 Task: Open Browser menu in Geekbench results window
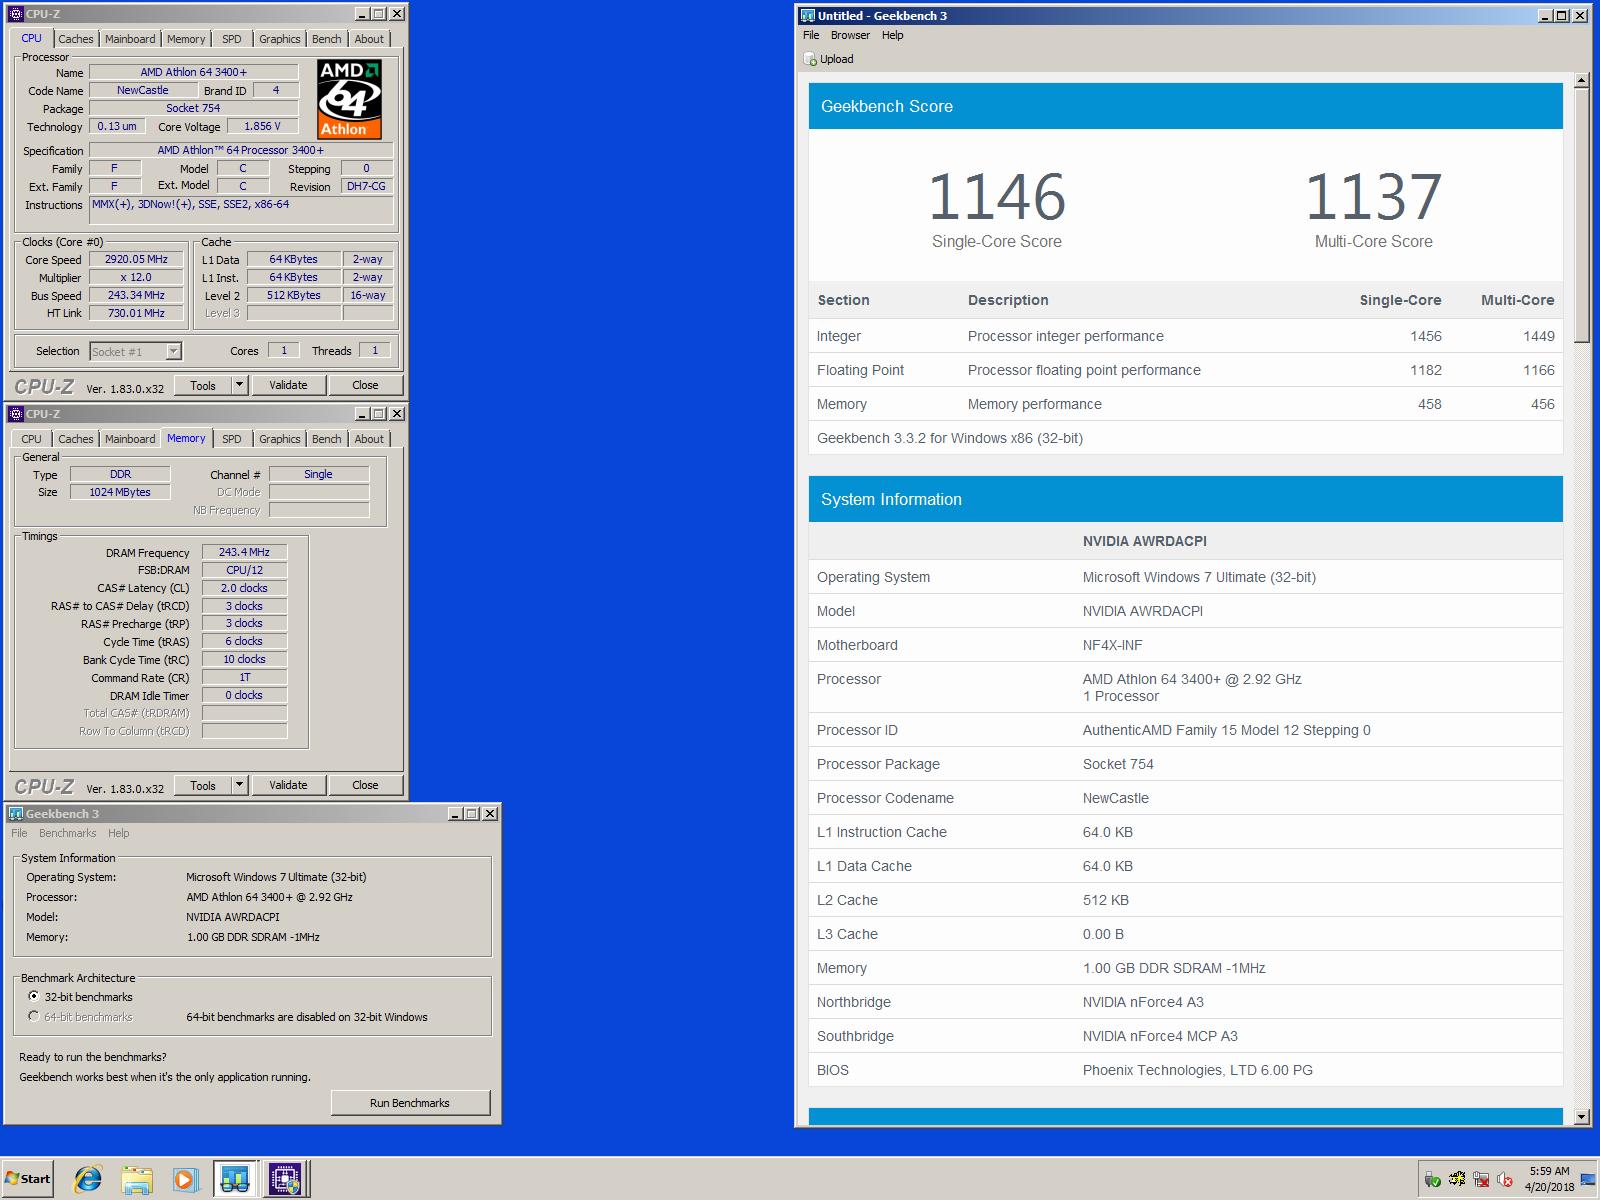tap(850, 35)
